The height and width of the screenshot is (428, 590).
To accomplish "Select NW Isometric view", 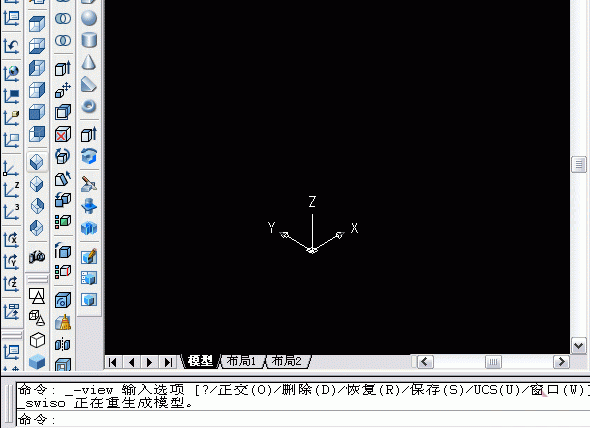I will pos(37,228).
